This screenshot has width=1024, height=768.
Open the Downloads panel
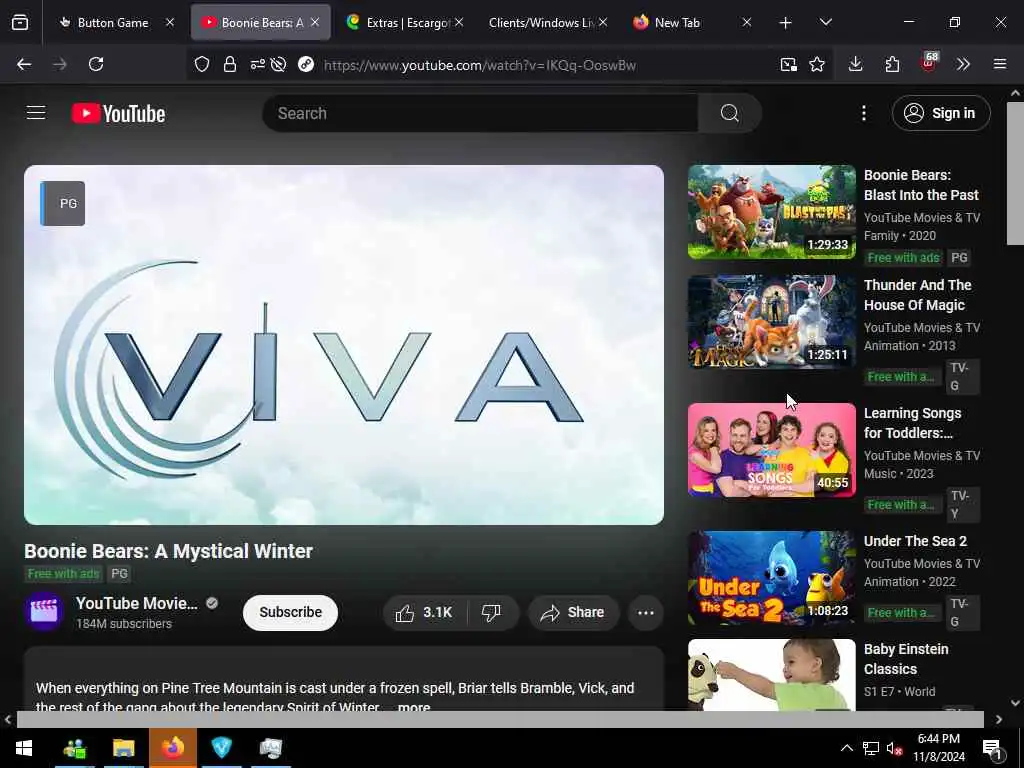[x=856, y=64]
